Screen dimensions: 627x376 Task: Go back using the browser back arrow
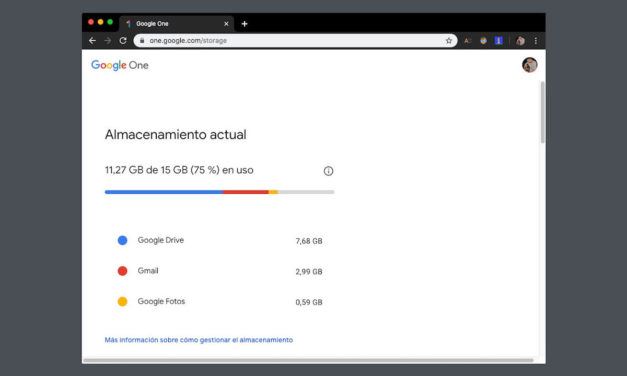[x=92, y=40]
